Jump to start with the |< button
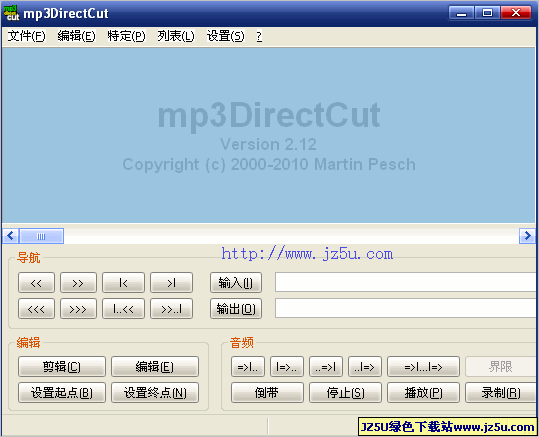This screenshot has width=539, height=437. (123, 283)
